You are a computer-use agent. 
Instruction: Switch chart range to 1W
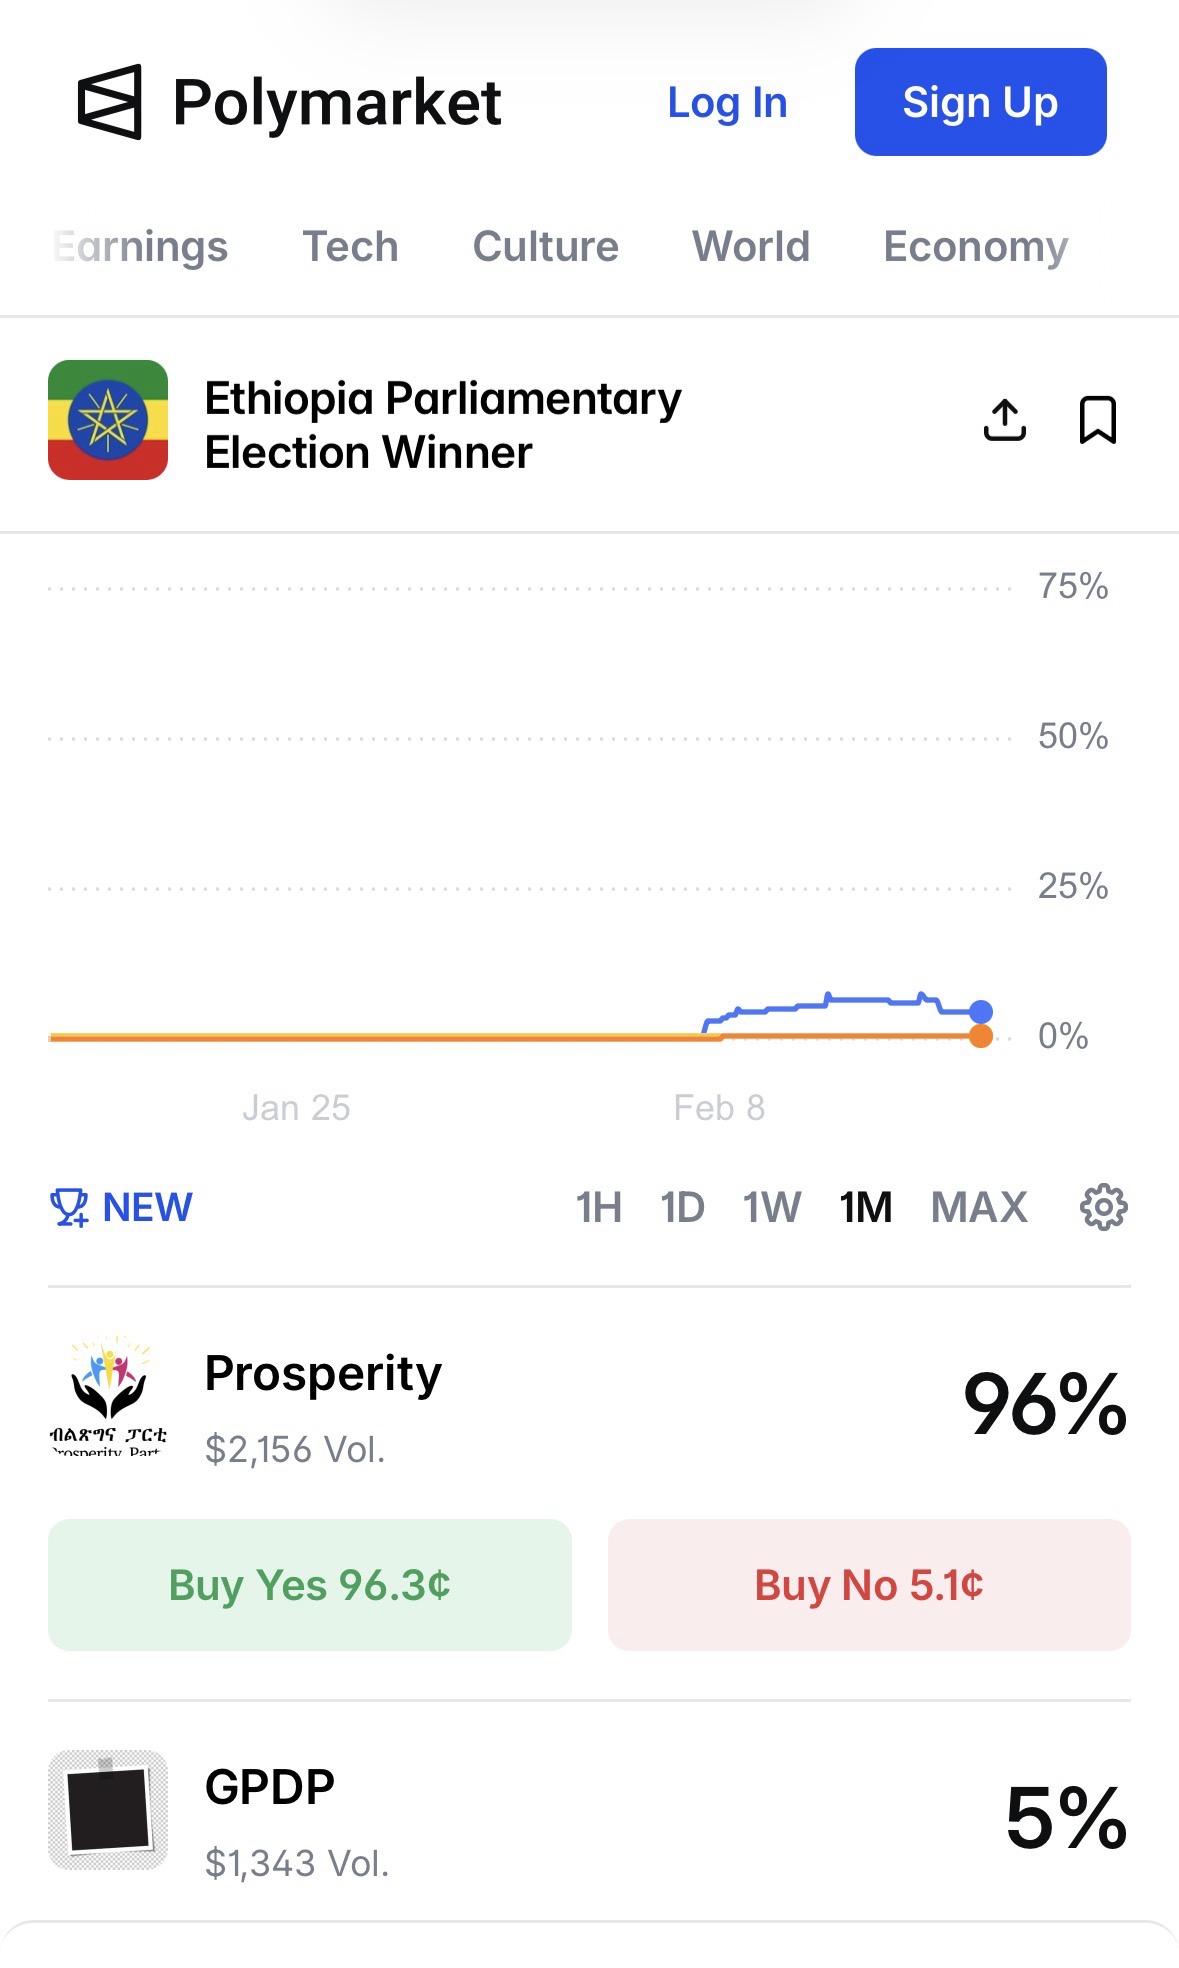pyautogui.click(x=771, y=1207)
